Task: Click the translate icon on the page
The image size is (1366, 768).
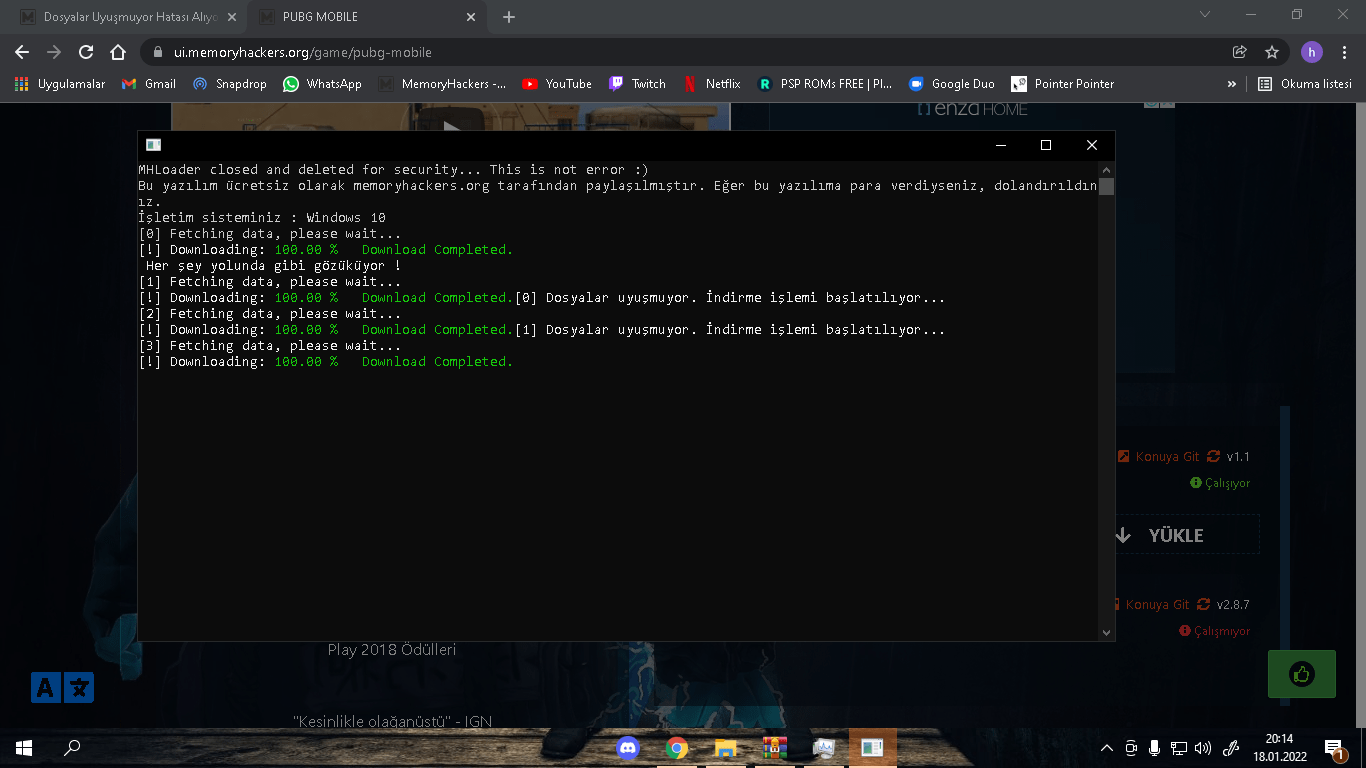Action: pyautogui.click(x=62, y=688)
